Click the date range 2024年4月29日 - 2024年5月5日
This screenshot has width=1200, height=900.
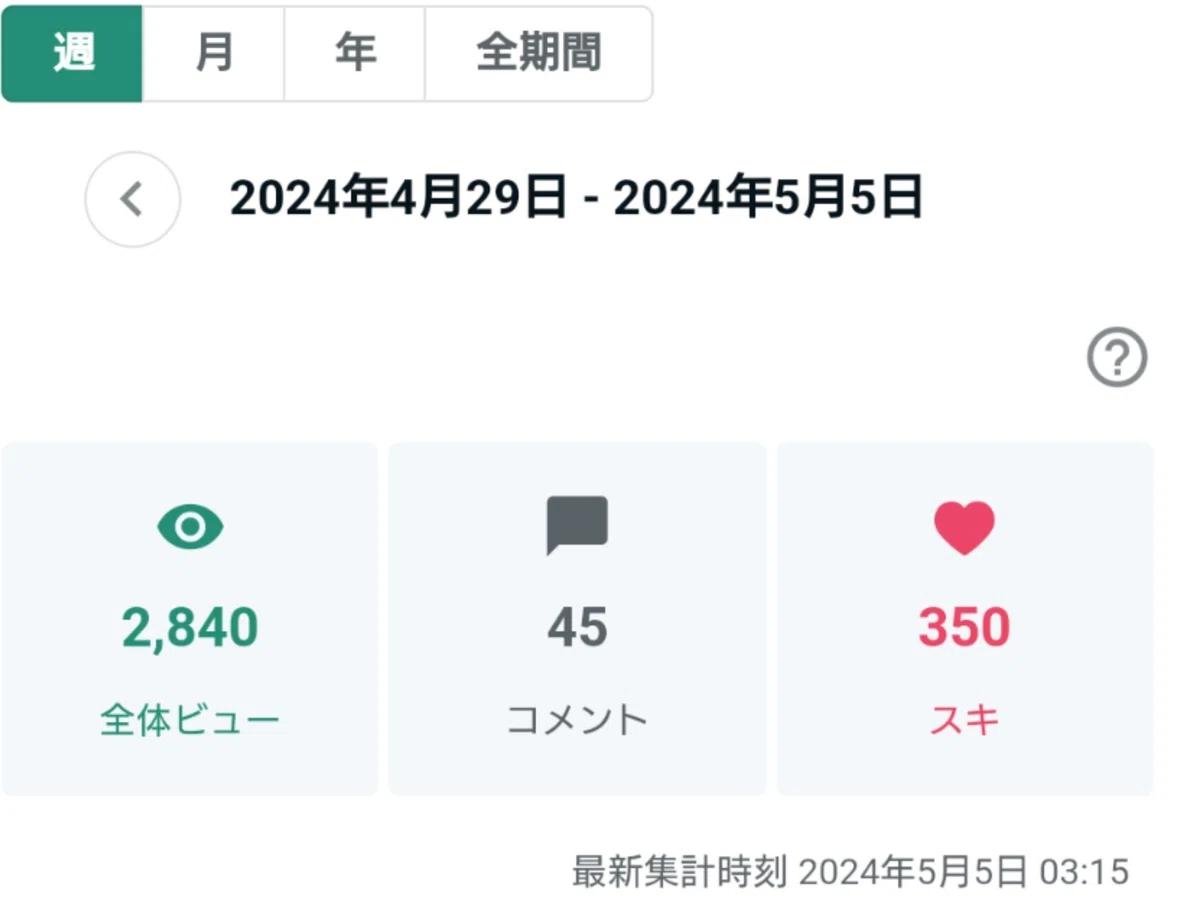[x=576, y=199]
